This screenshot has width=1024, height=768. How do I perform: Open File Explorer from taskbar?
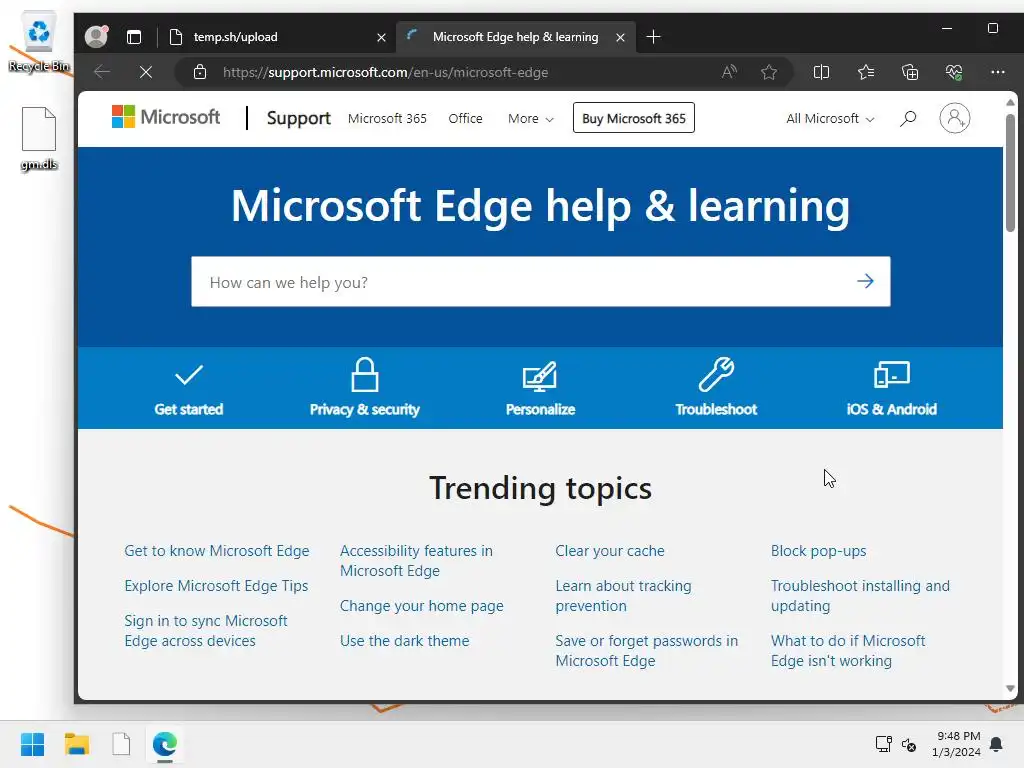(76, 744)
